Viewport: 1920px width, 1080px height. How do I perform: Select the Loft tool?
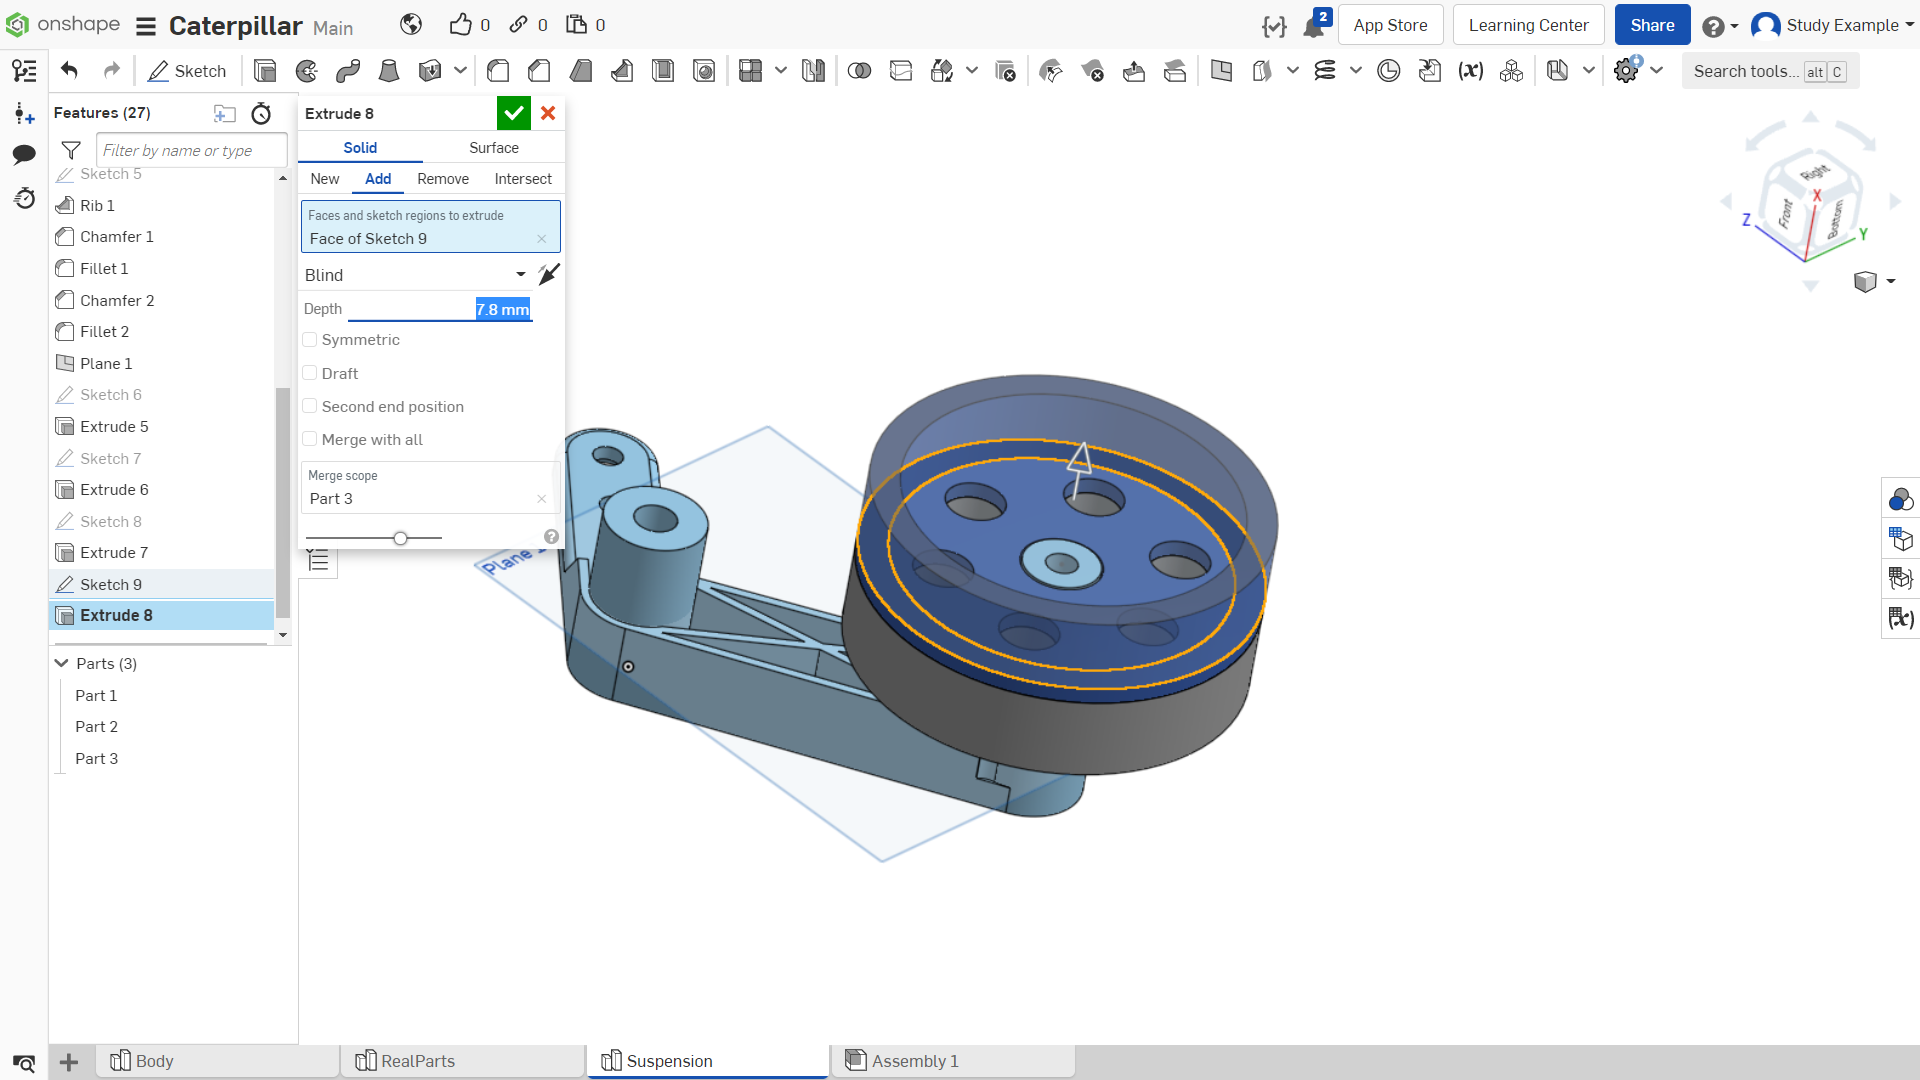(x=389, y=71)
